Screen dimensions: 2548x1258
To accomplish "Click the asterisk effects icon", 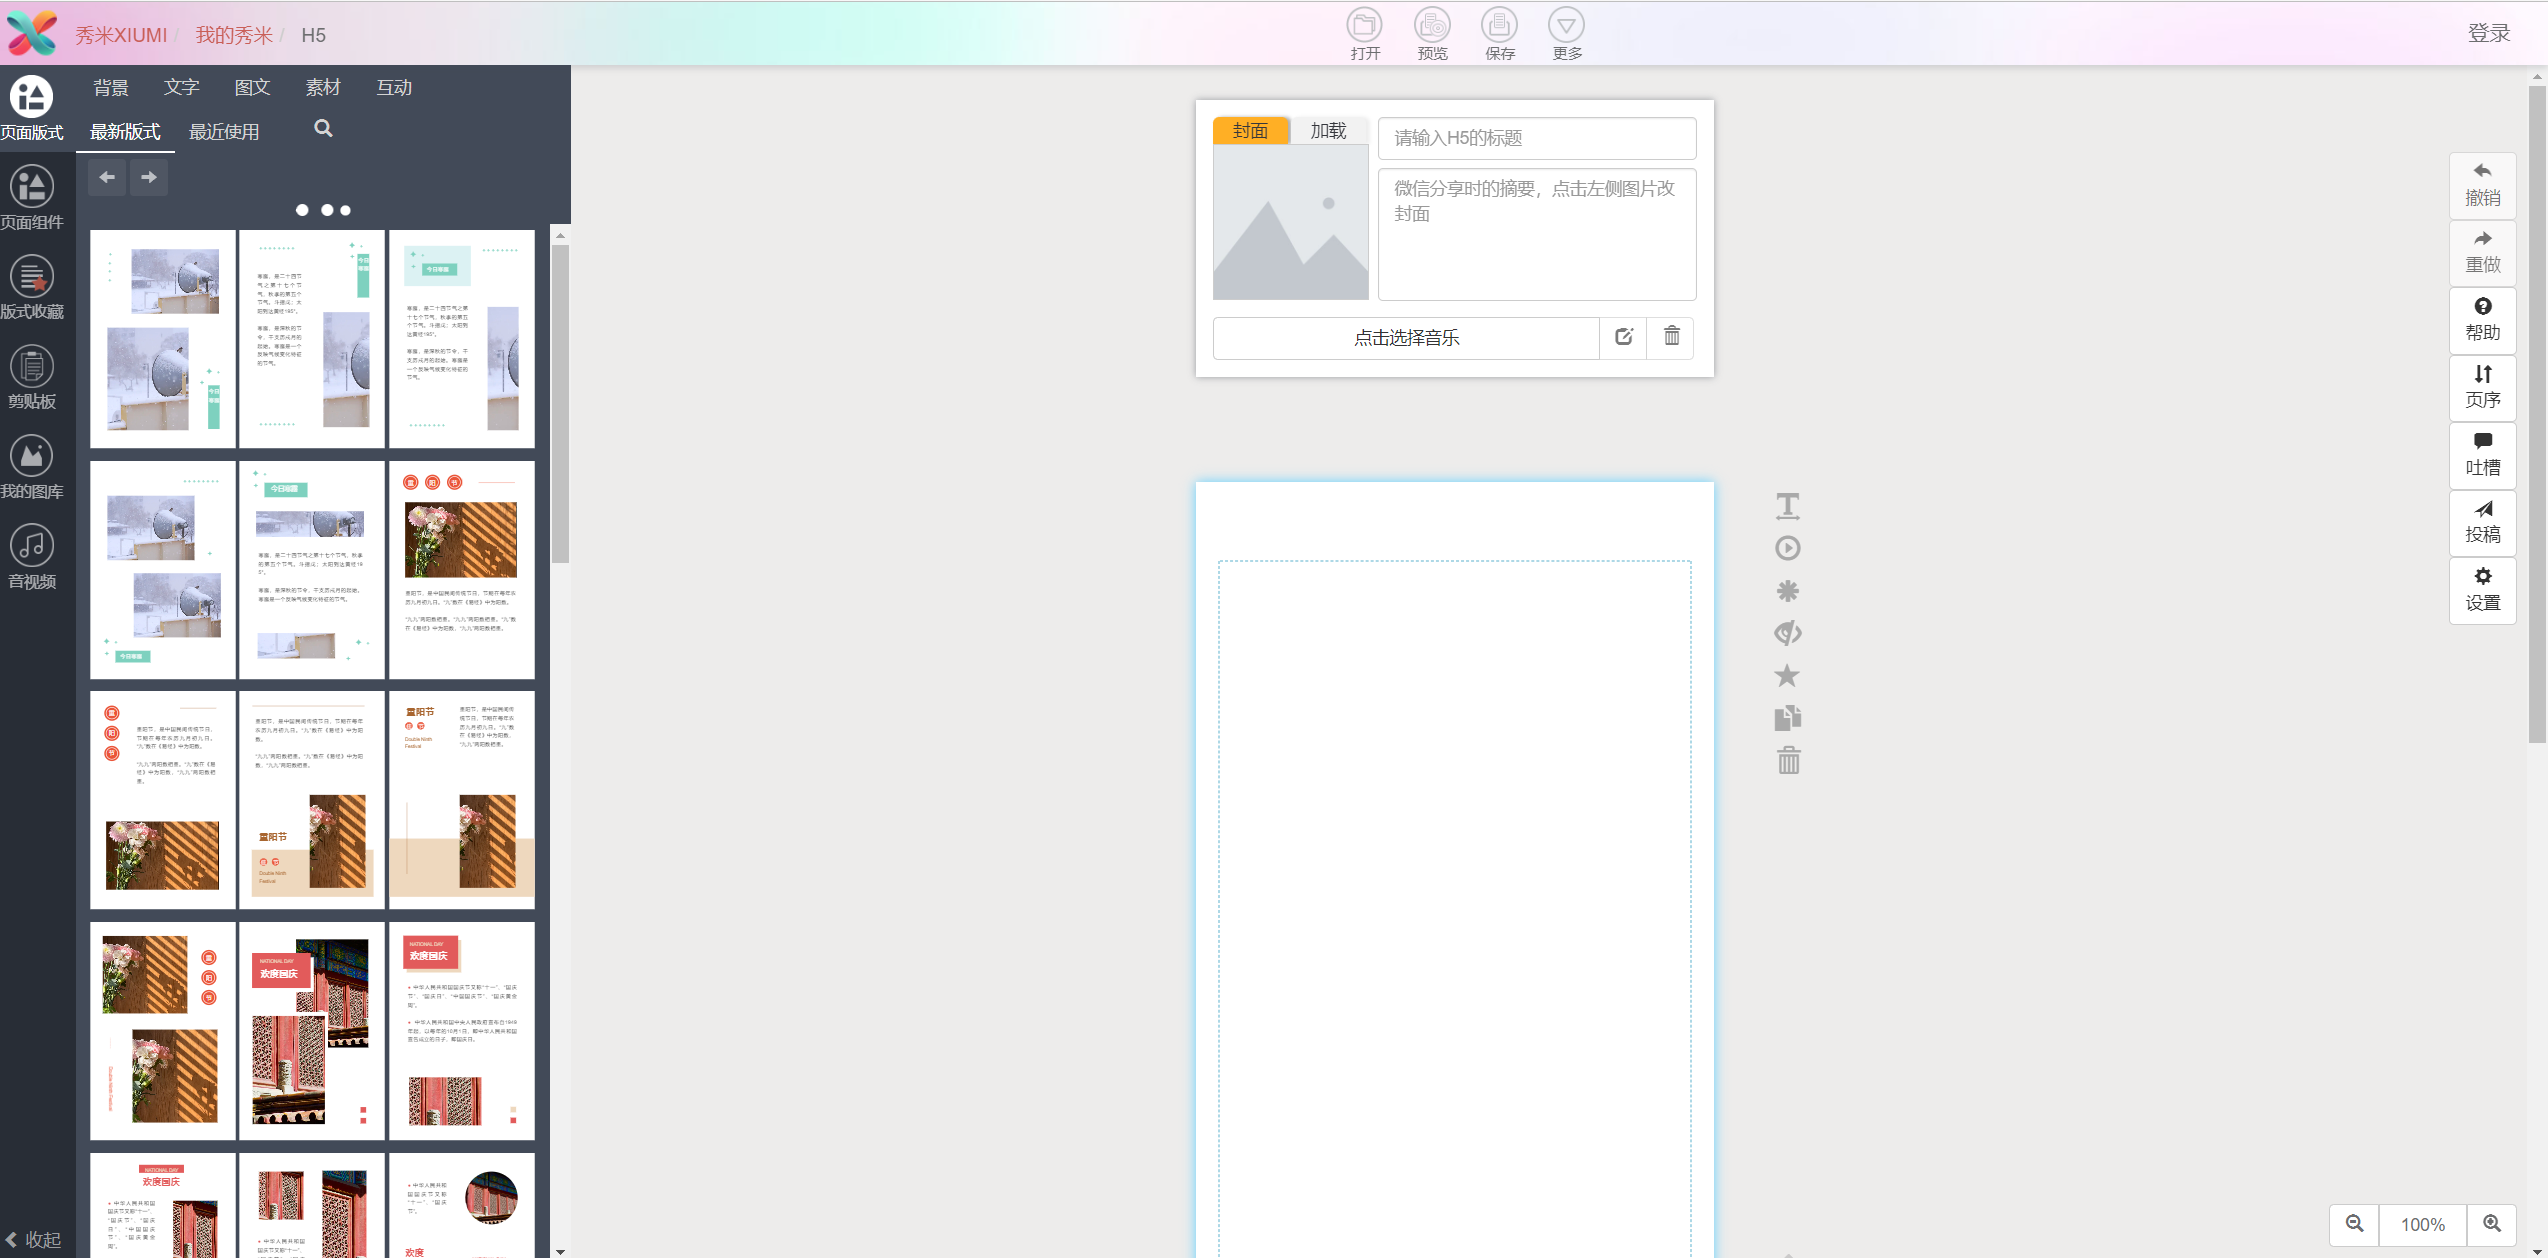I will 1787,591.
